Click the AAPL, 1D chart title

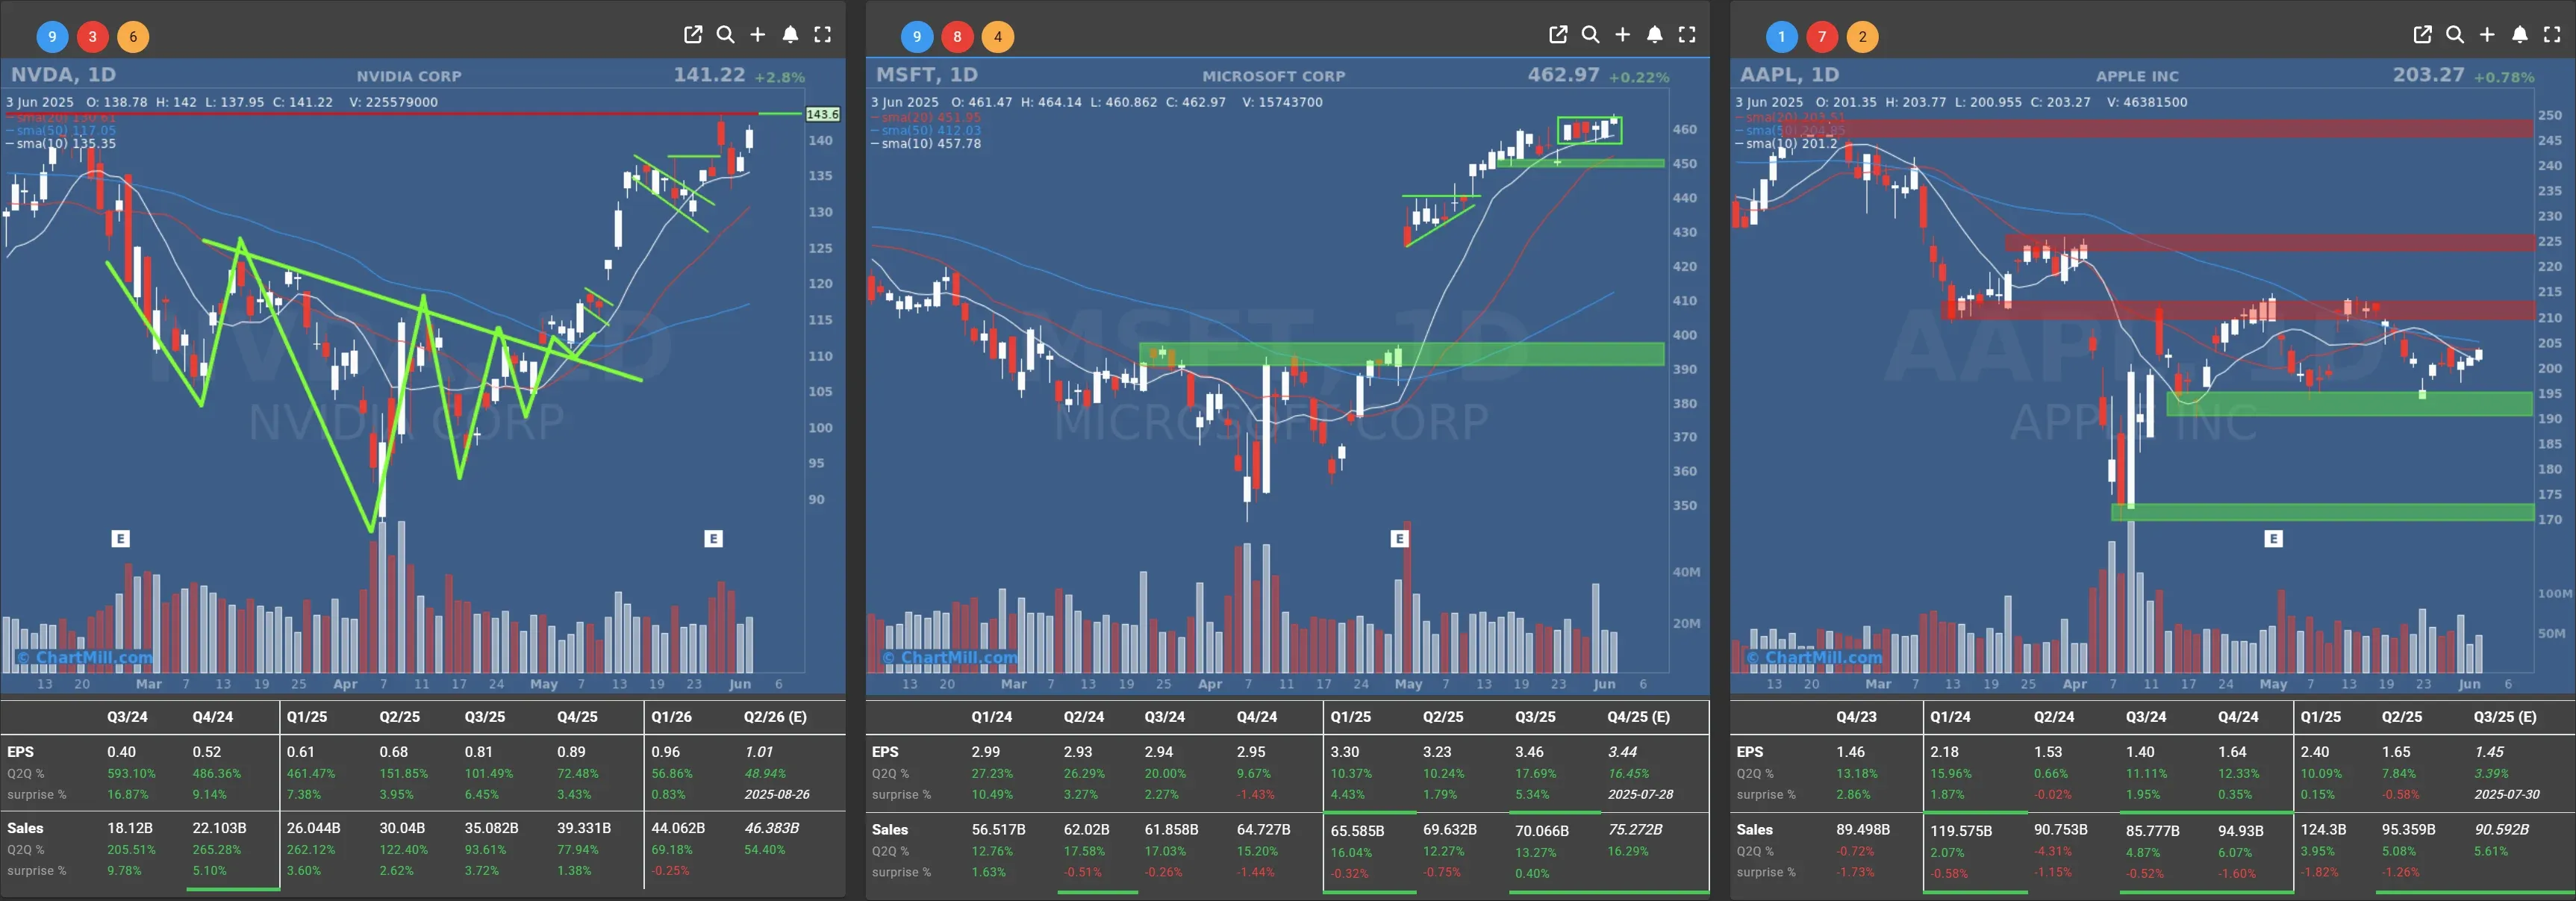[x=1790, y=75]
